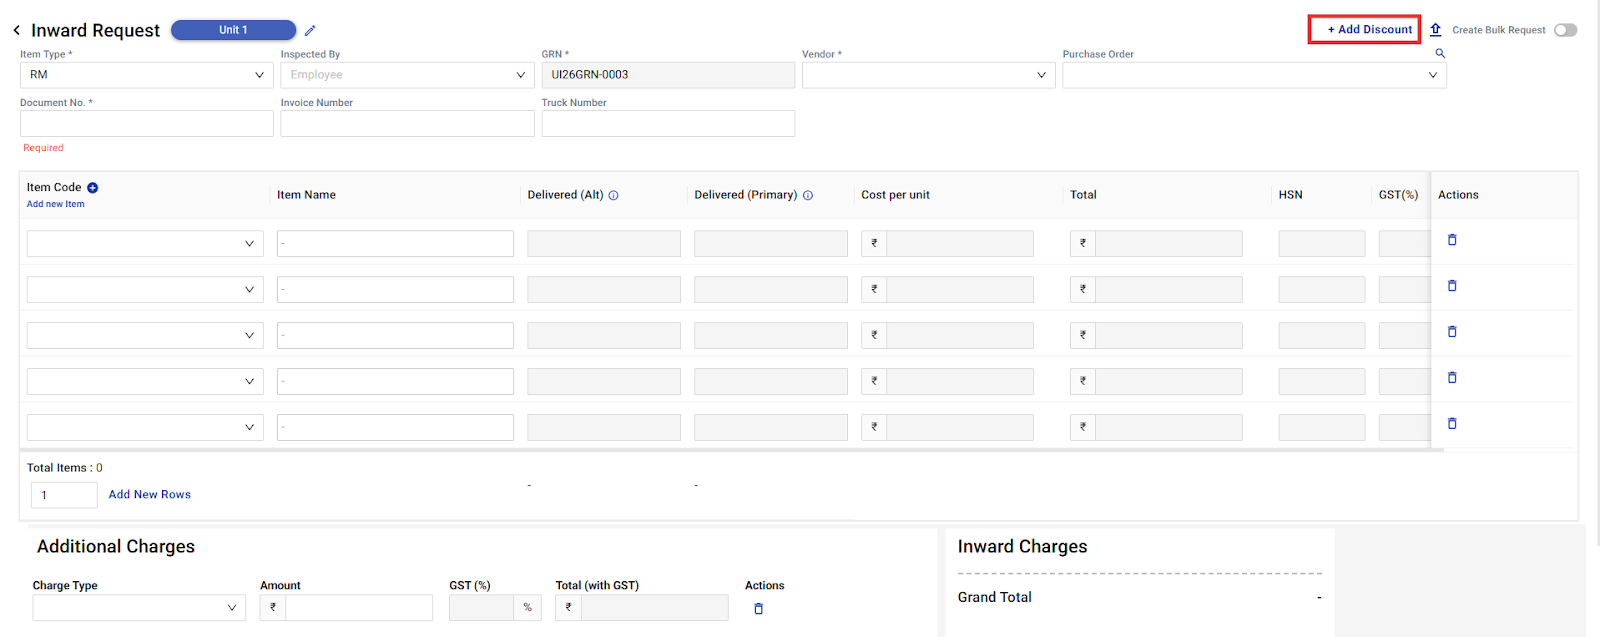Open the Item Type dropdown showing RM
1600x637 pixels.
coord(146,75)
